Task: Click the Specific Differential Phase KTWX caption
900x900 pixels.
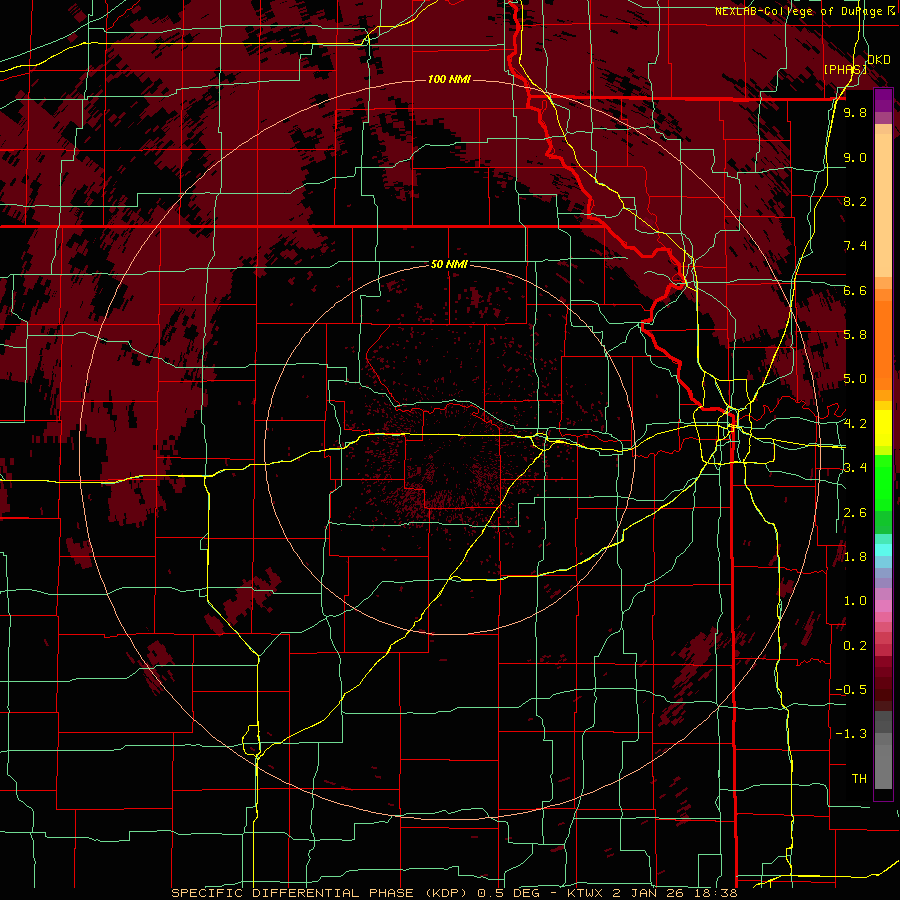Action: click(x=454, y=893)
